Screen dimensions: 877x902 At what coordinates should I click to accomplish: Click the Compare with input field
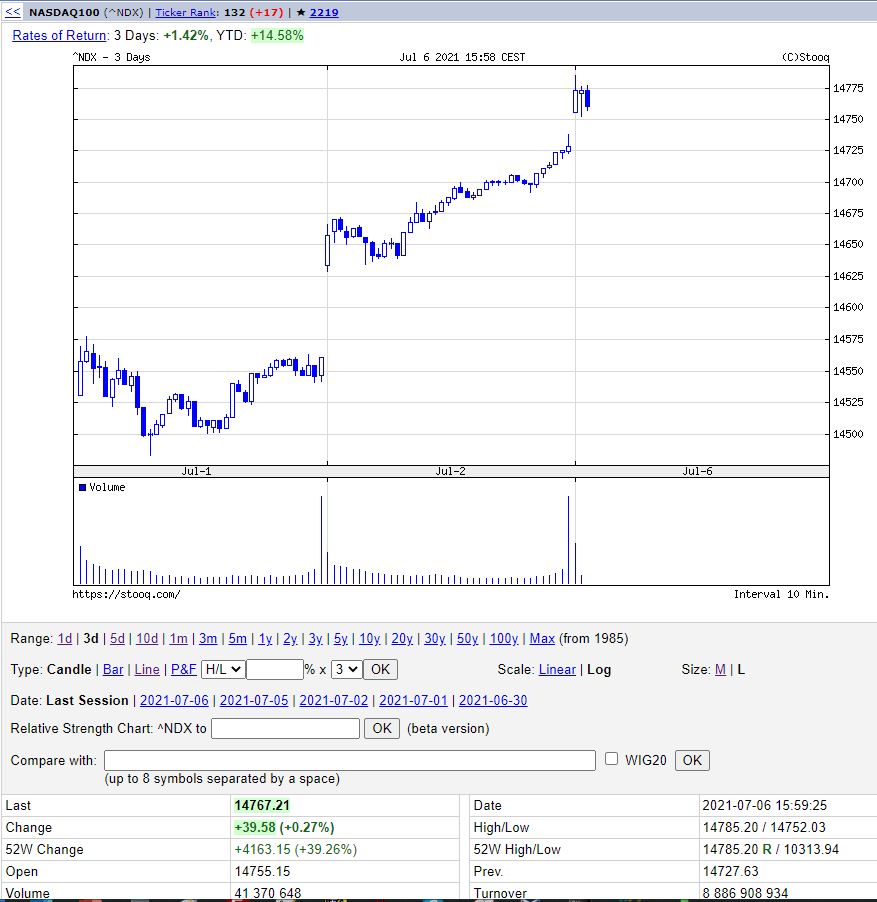[x=350, y=760]
